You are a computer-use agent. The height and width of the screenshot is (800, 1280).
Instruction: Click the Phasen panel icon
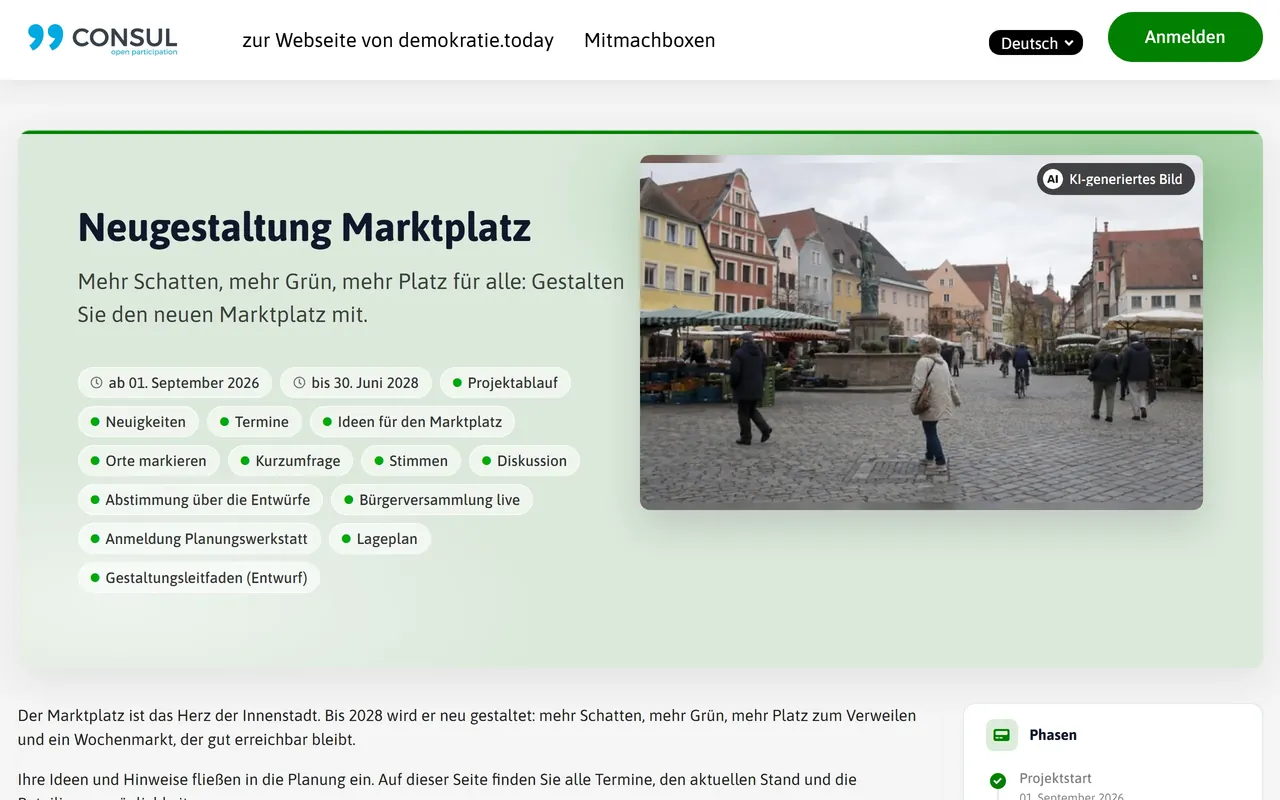pyautogui.click(x=1002, y=735)
